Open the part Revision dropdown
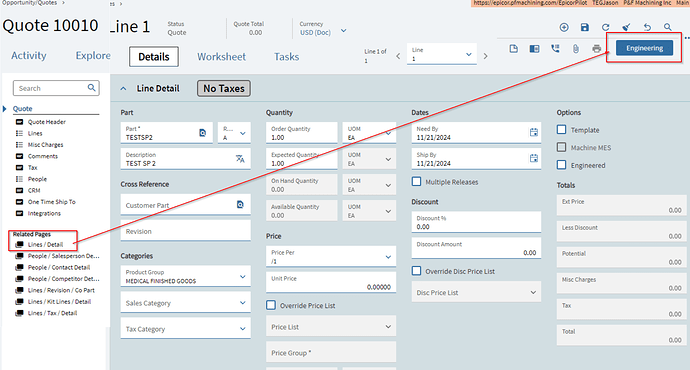Viewport: 690px width, 370px height. [242, 133]
